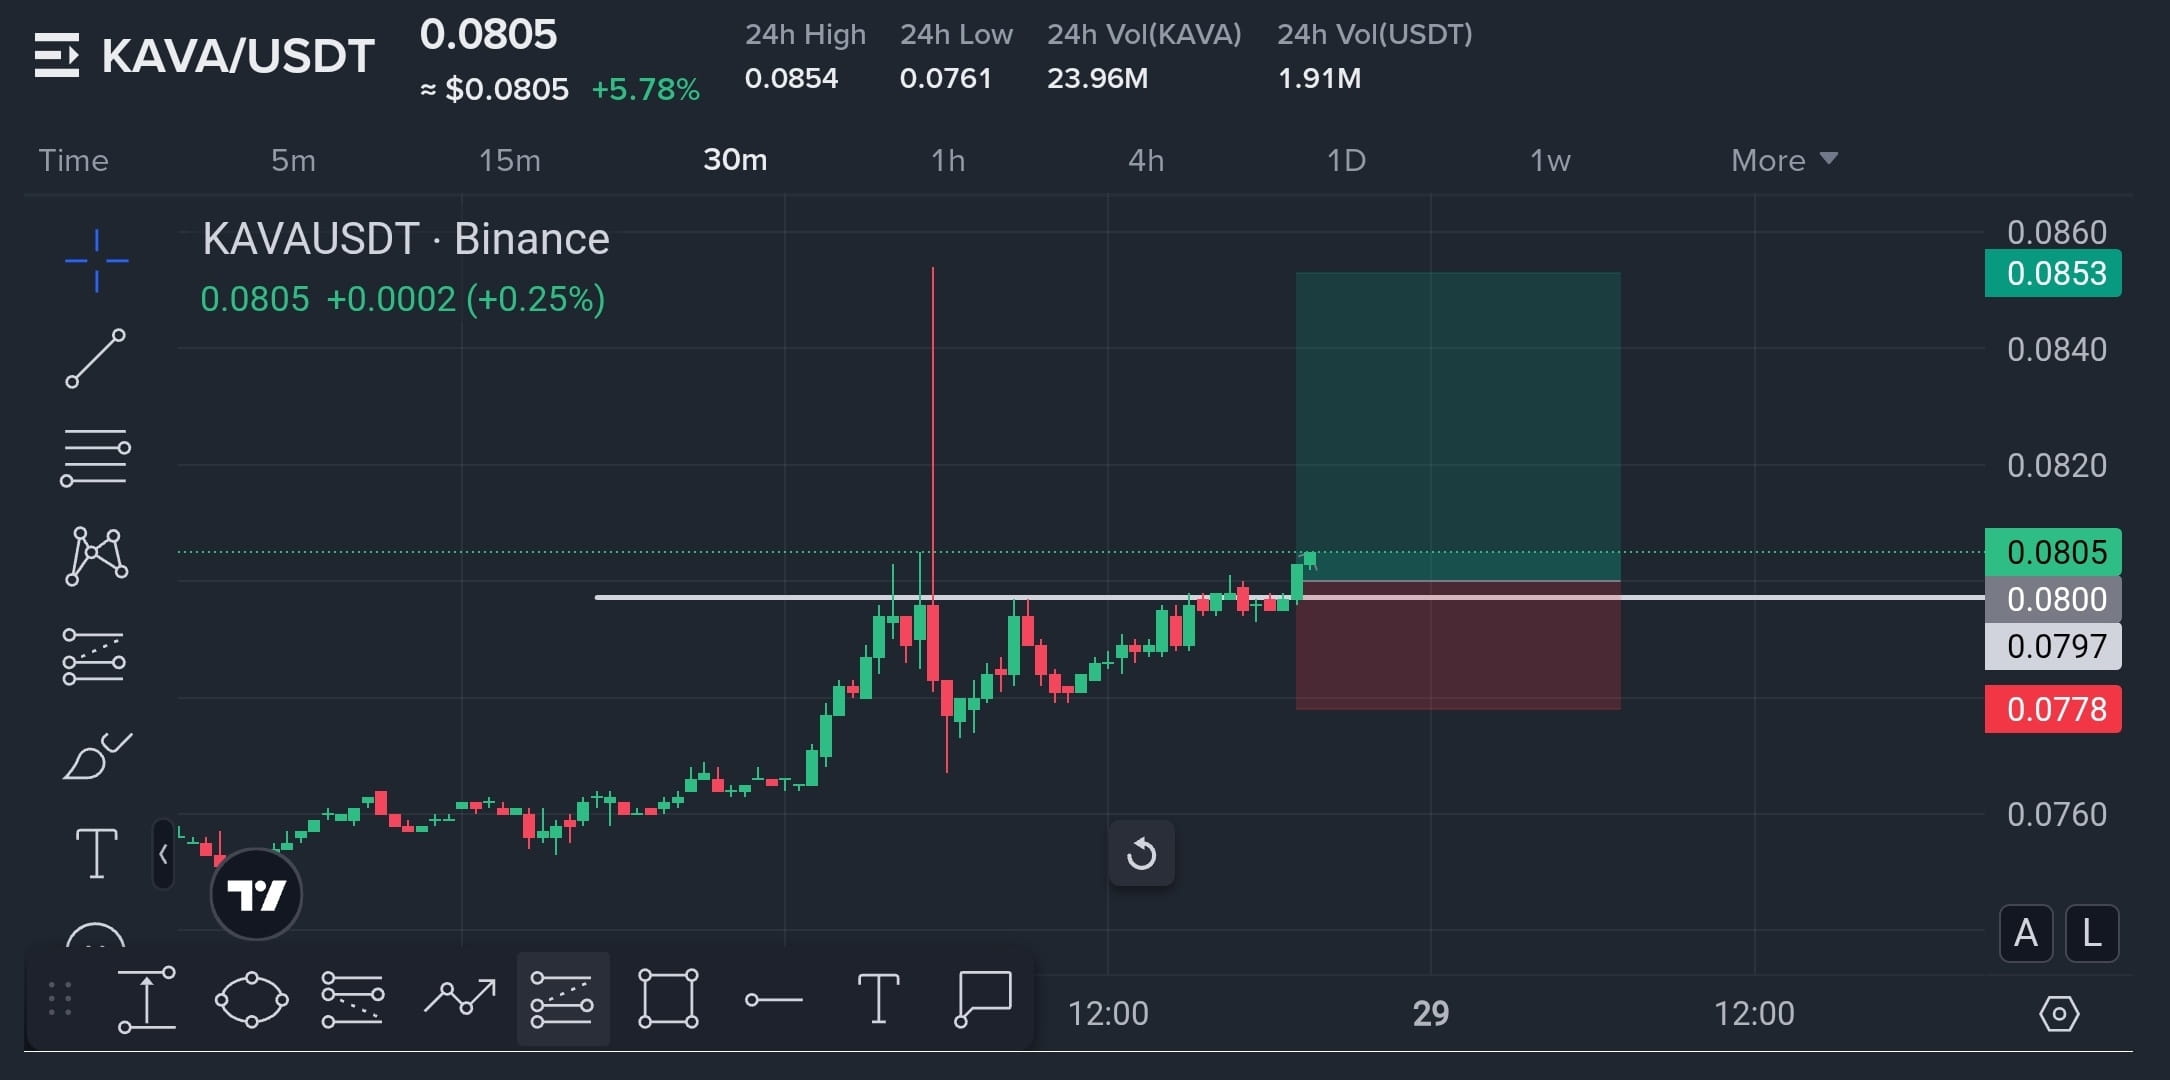Image resolution: width=2170 pixels, height=1080 pixels.
Task: Choose the horizontal ray tool
Action: 774,999
